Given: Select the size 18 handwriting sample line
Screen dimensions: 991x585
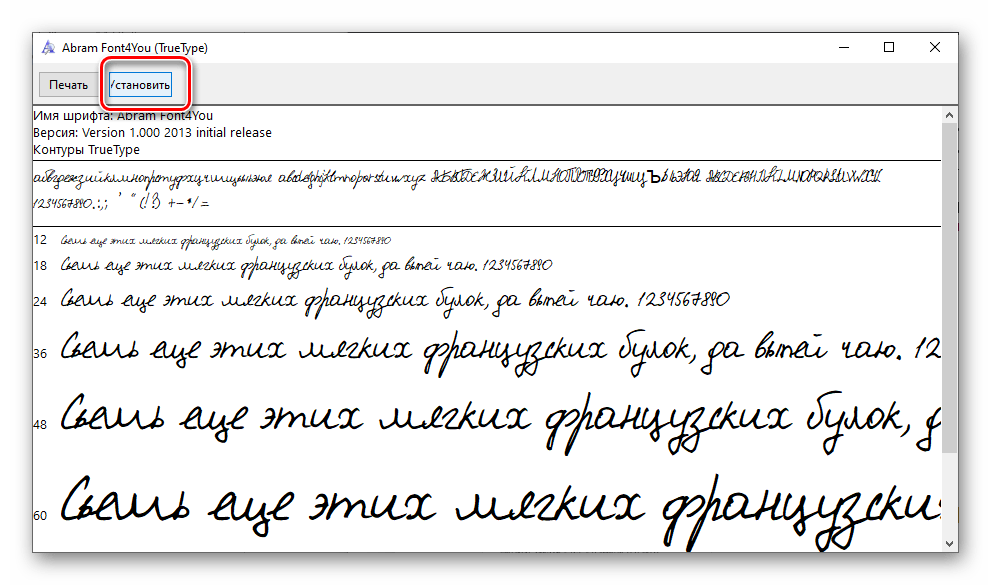Looking at the screenshot, I should (306, 266).
